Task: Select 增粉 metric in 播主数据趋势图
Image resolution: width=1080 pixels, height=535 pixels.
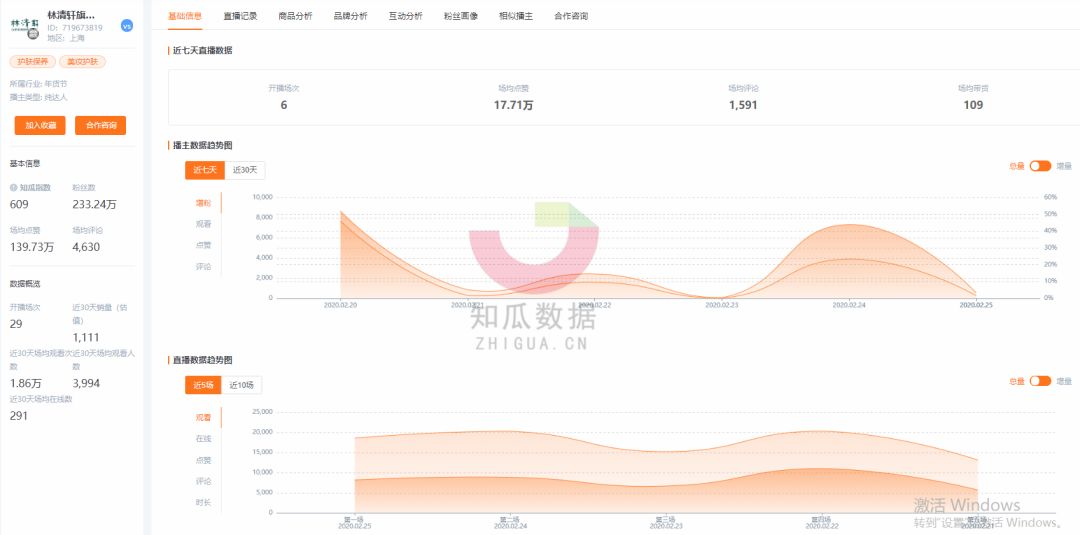Action: [203, 203]
